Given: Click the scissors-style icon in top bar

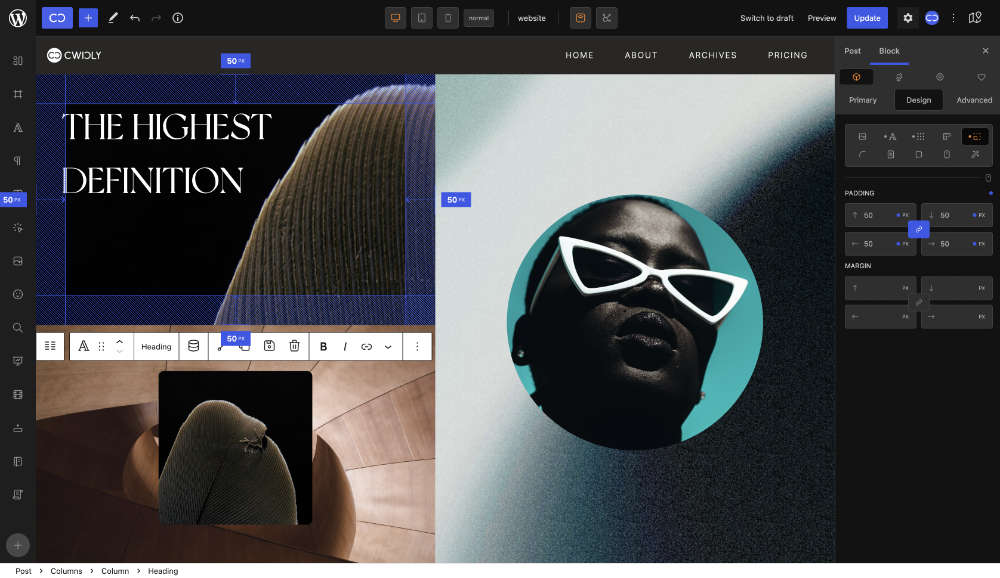Looking at the screenshot, I should [607, 18].
